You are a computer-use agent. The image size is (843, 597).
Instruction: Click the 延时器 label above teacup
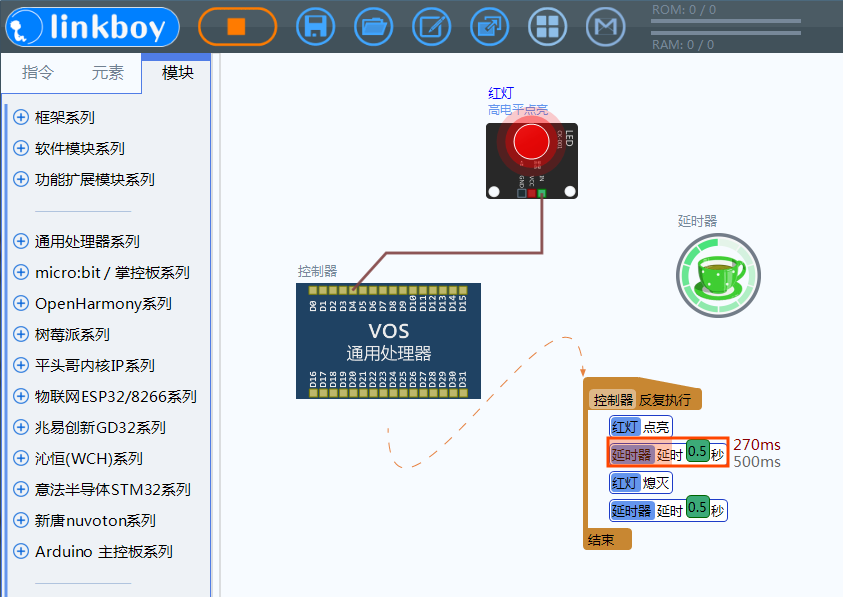coord(697,221)
